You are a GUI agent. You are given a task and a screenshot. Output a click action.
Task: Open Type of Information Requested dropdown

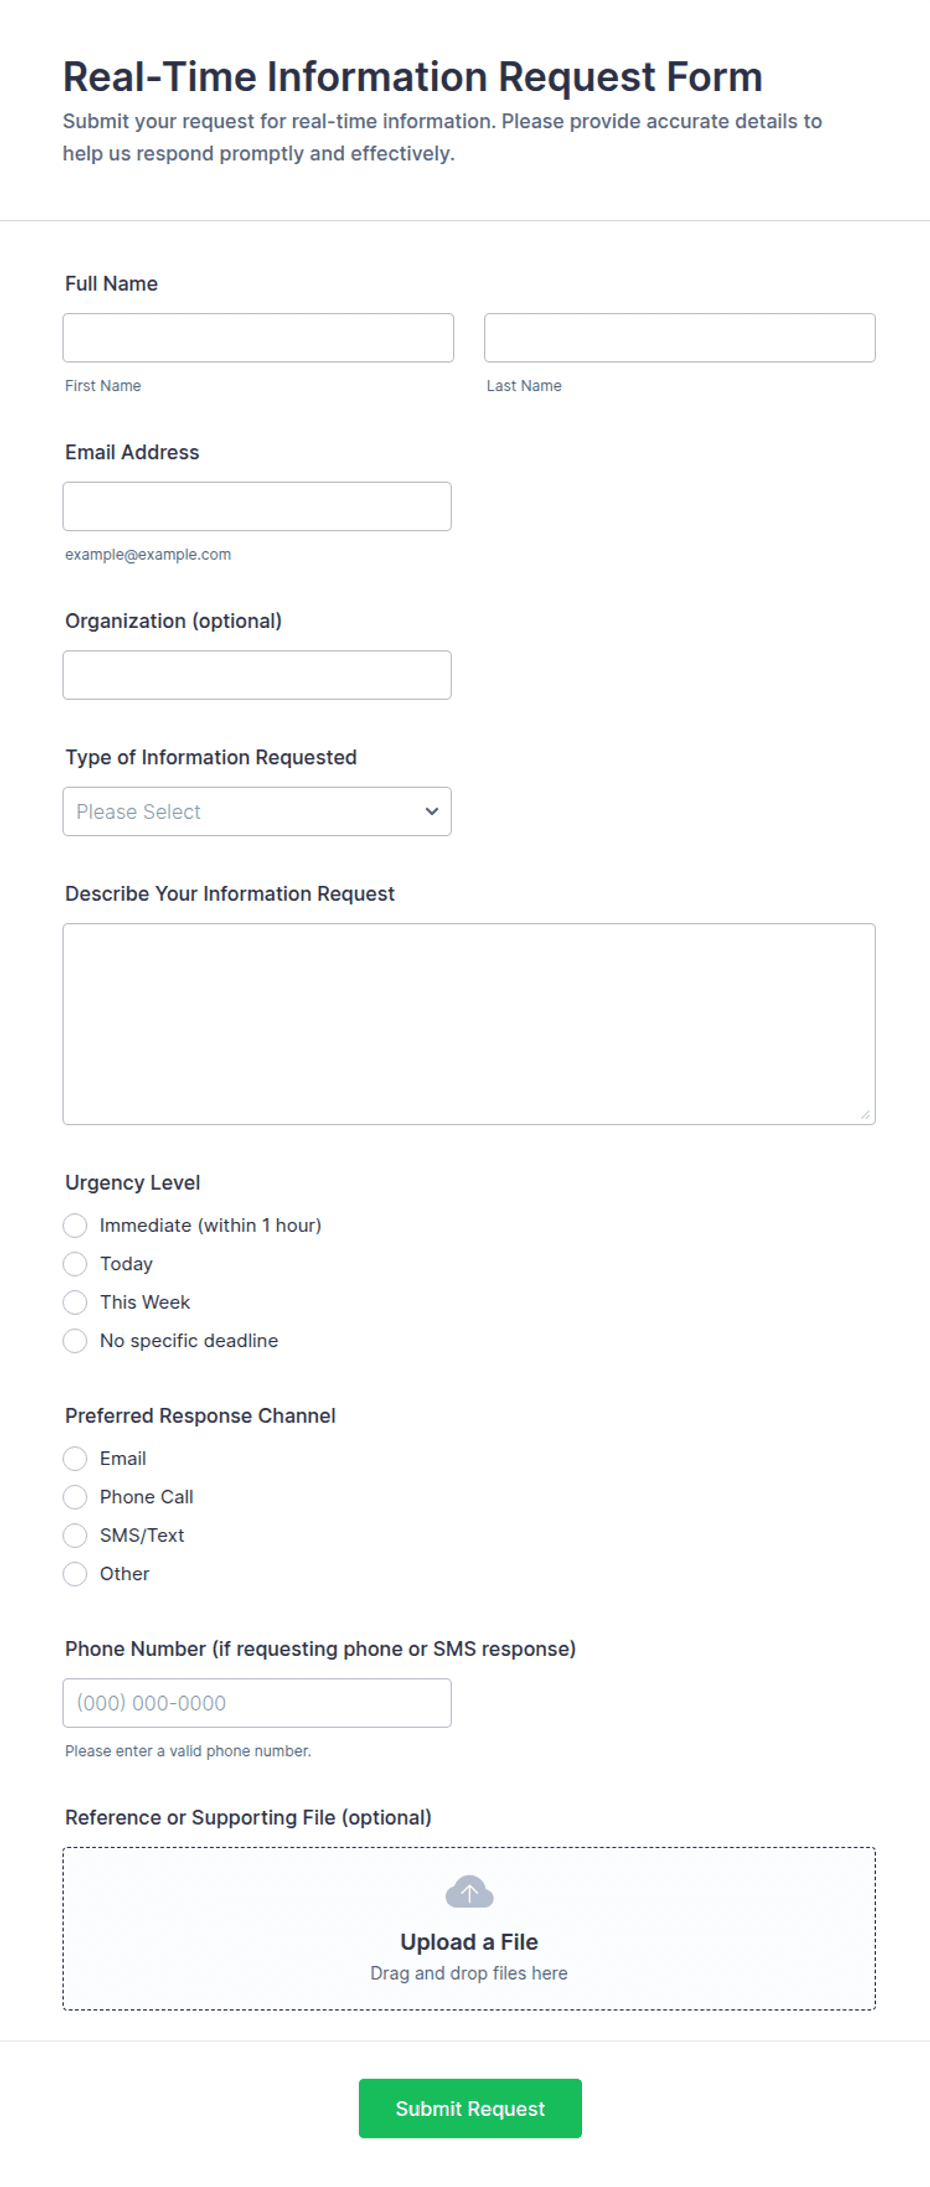(257, 811)
